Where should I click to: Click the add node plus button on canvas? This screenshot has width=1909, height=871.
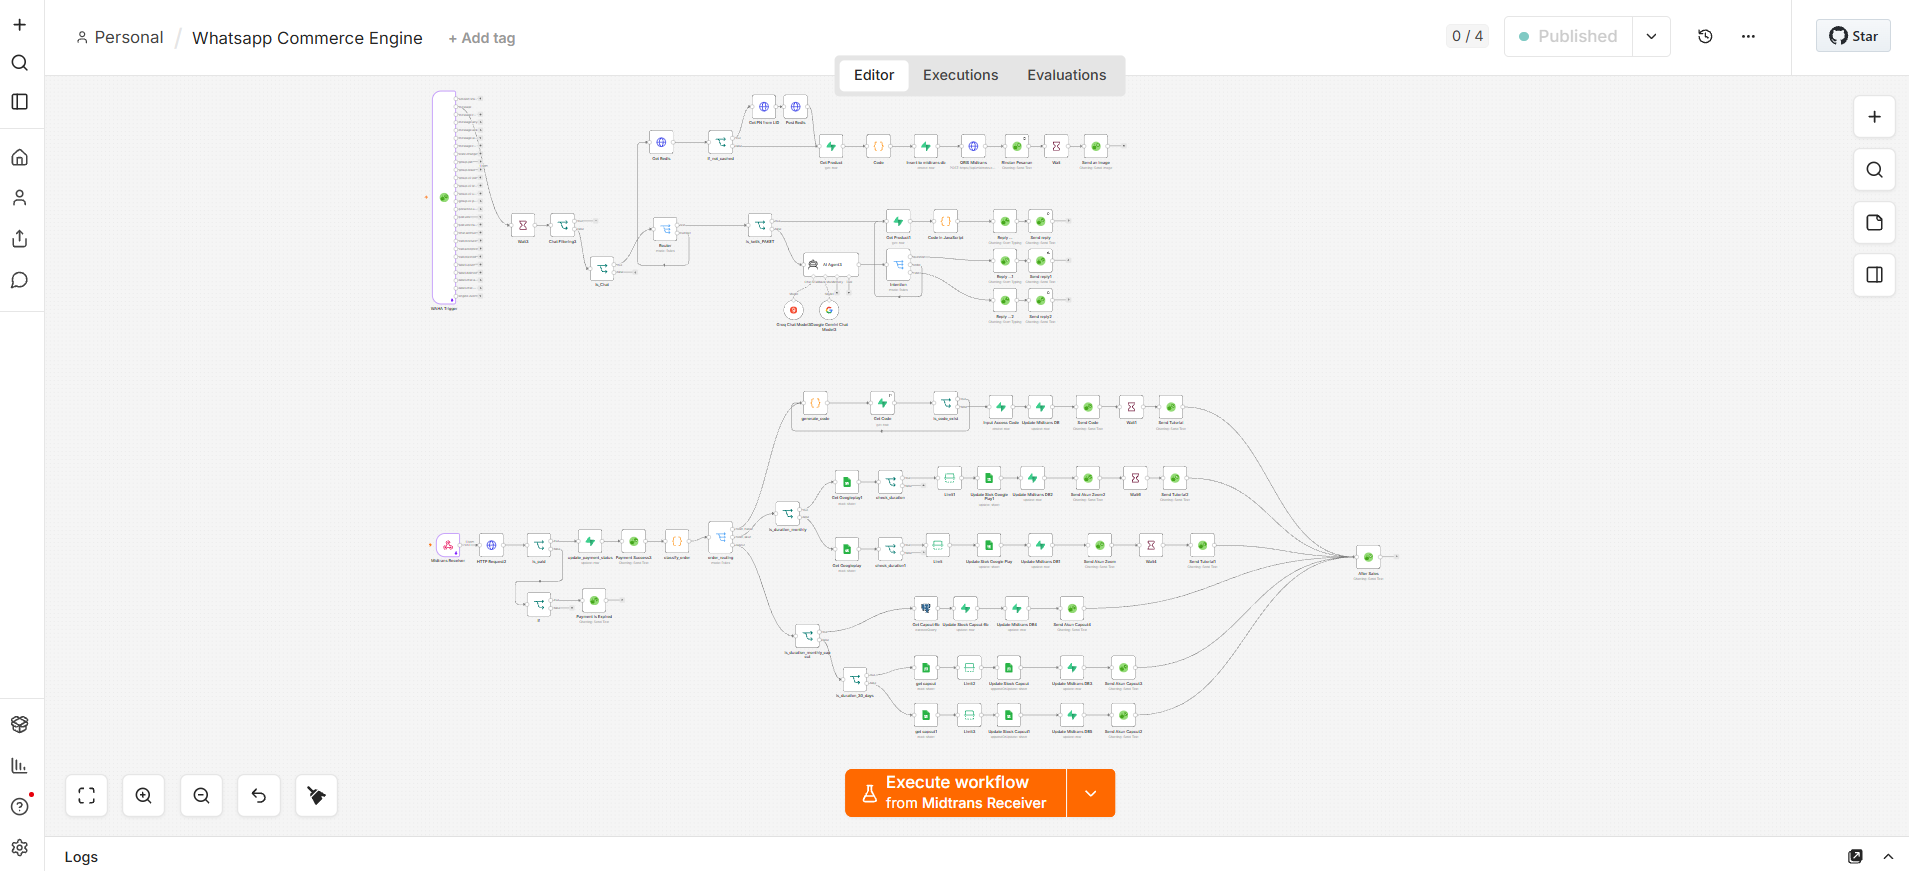[1874, 117]
